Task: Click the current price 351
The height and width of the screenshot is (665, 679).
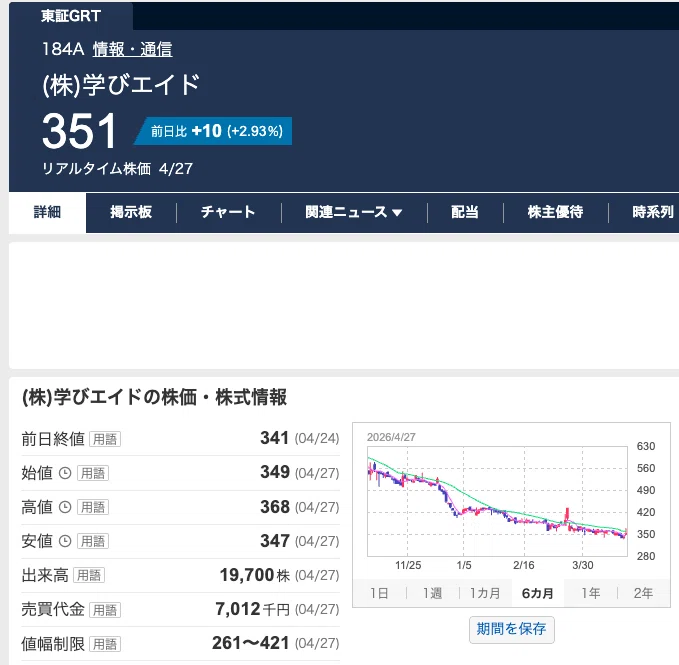Action: (79, 131)
